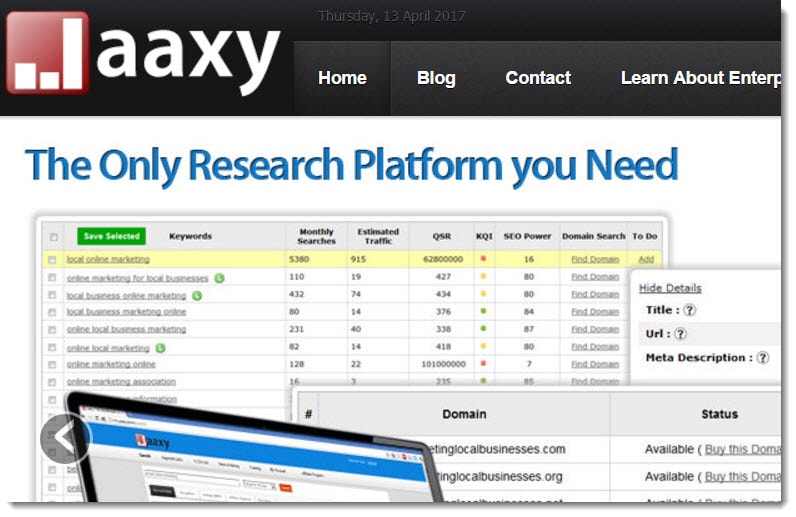Click the green Save Selected button
The width and height of the screenshot is (796, 517).
[111, 236]
